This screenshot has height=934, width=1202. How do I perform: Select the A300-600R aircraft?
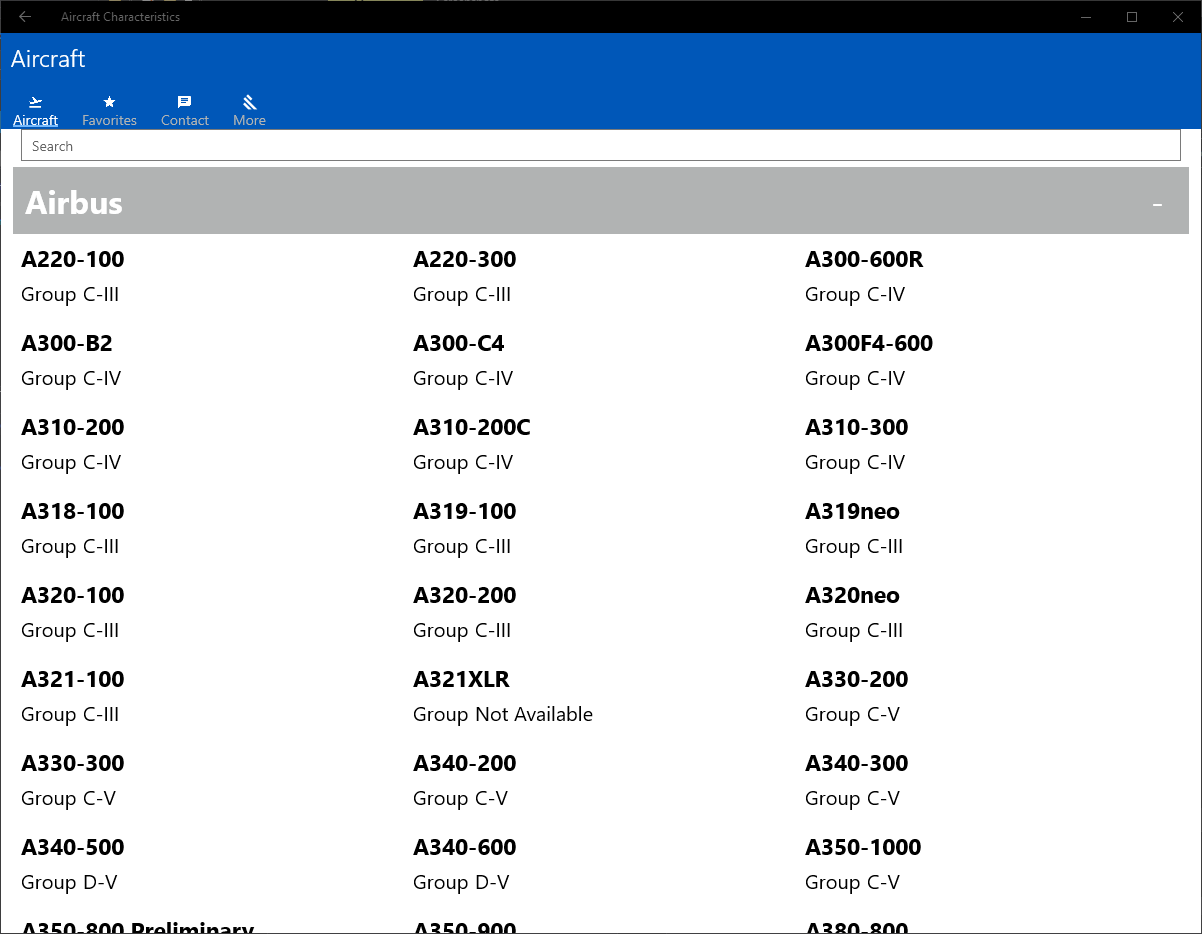pos(864,260)
